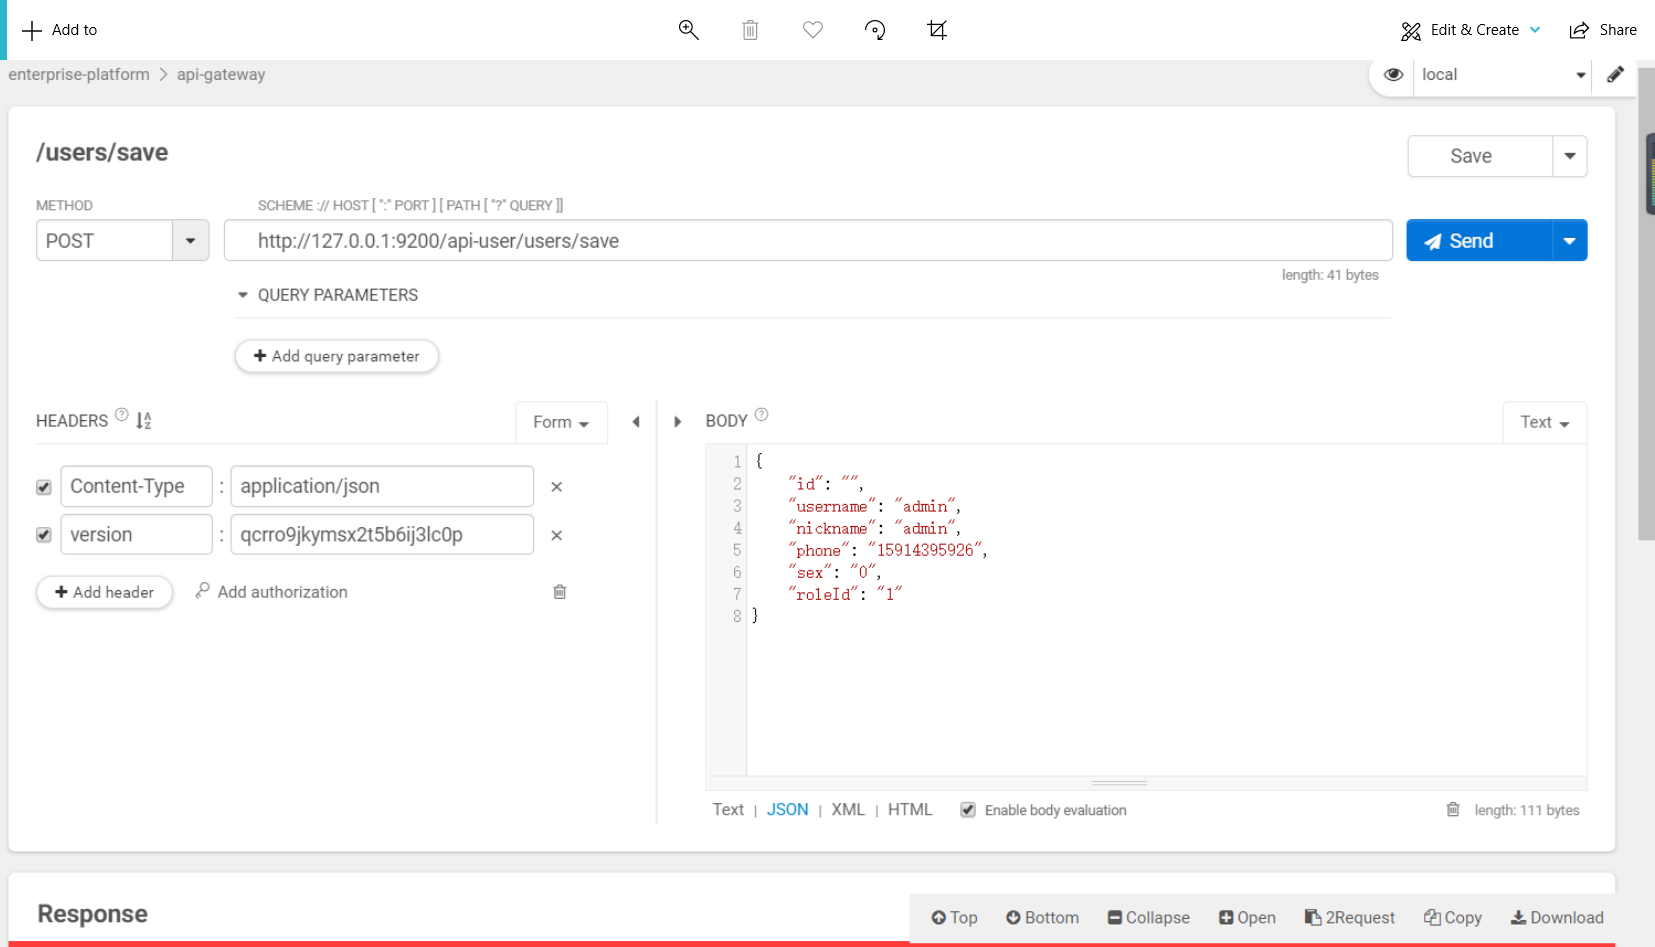Click the vertical page scrollbar
Viewport: 1655px width, 947px height.
point(1646,304)
